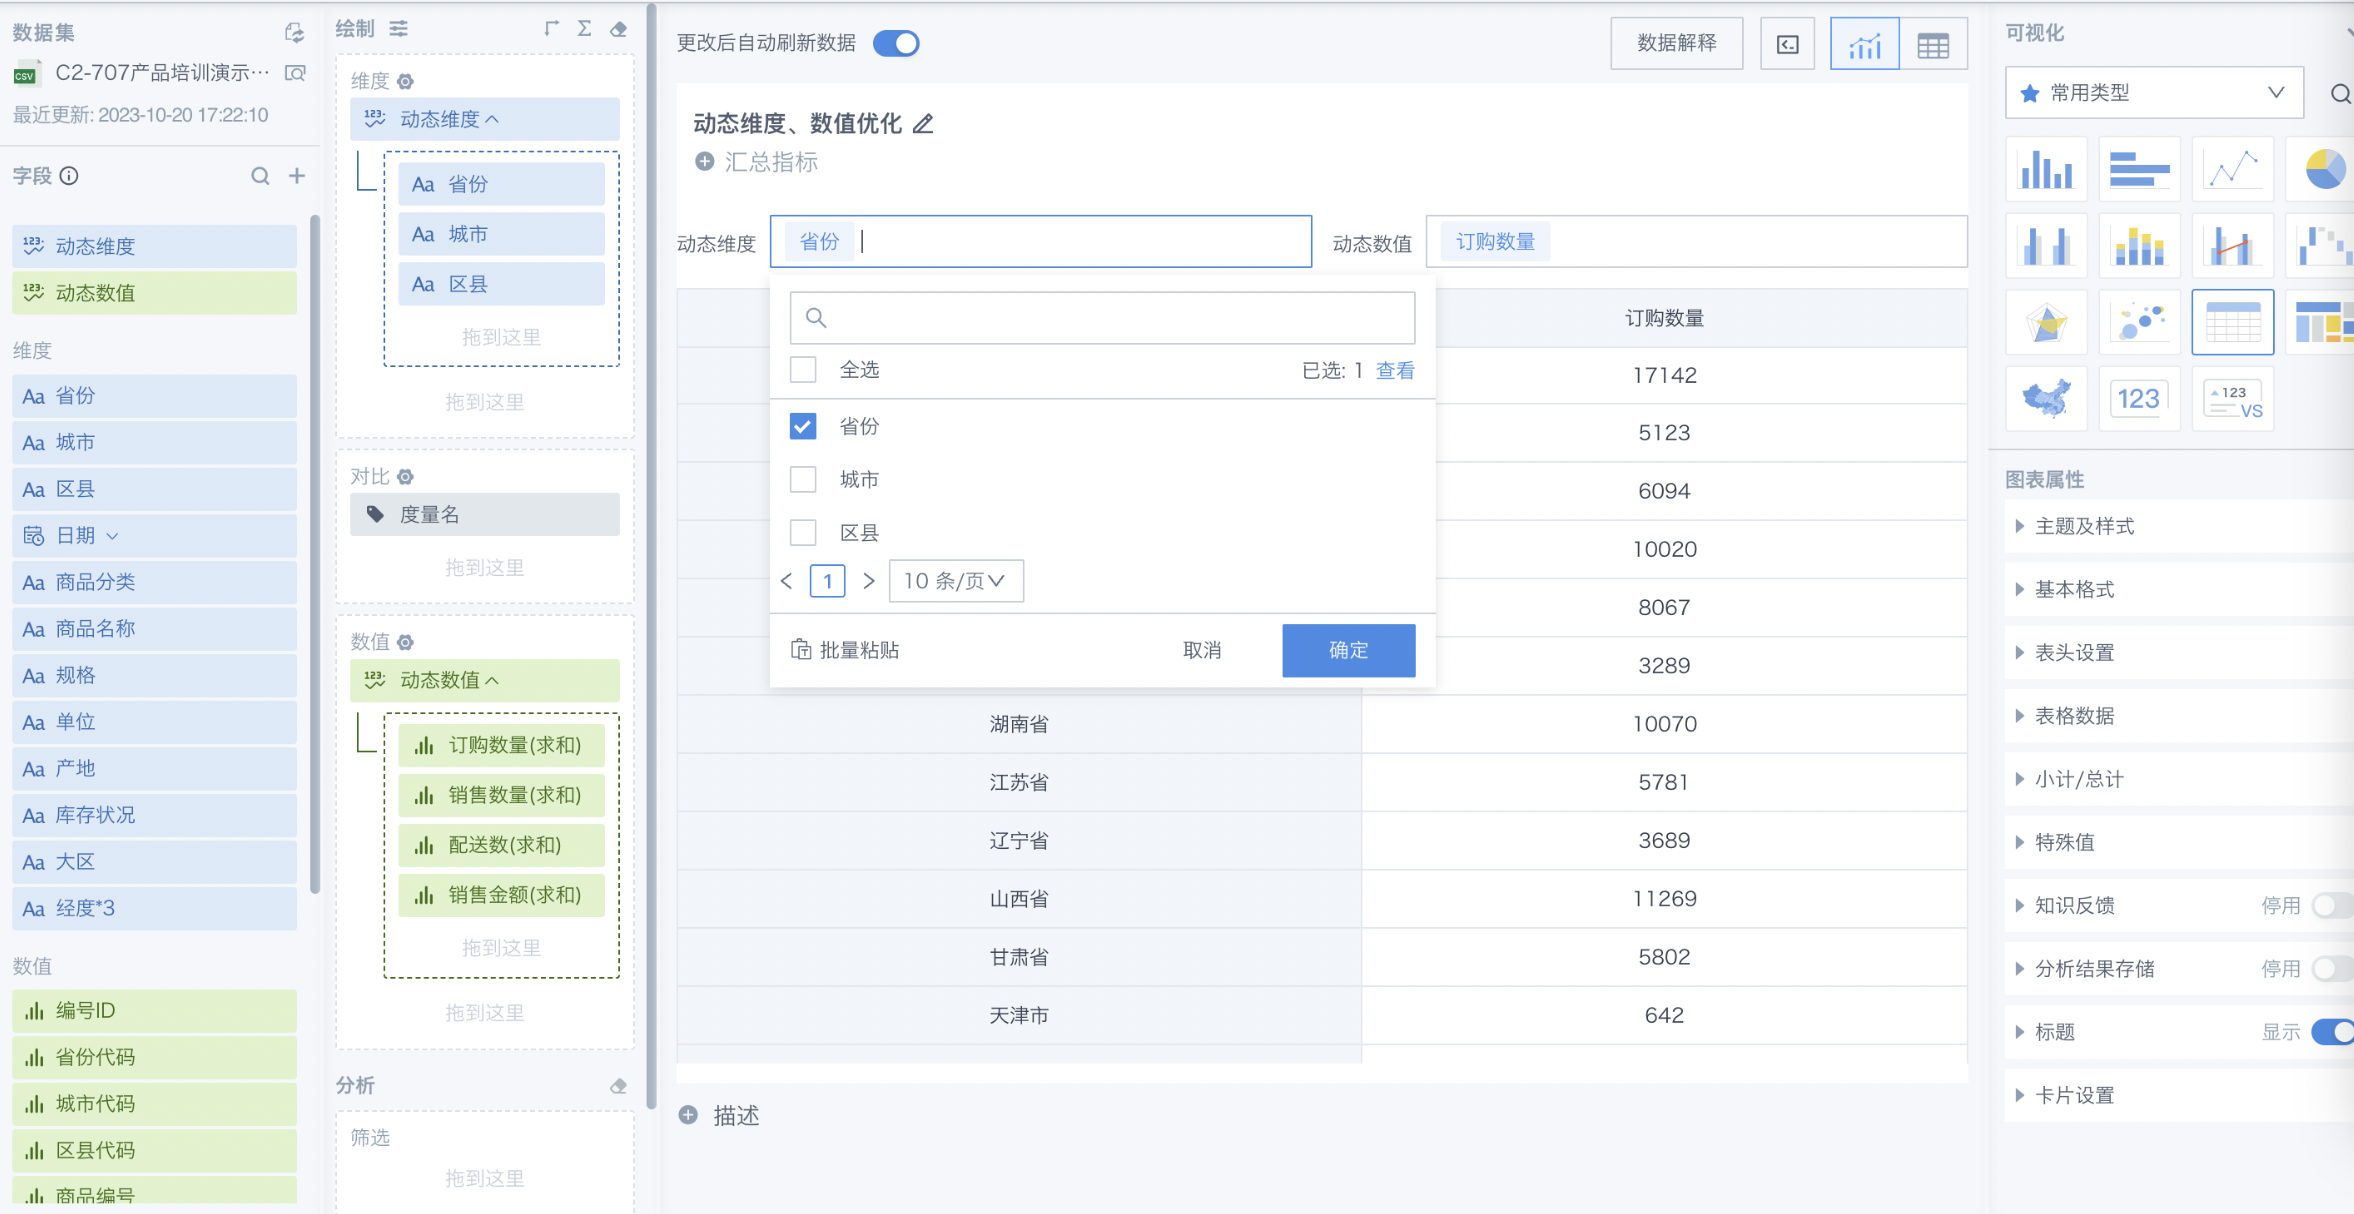Clear the 分析 section with its eraser icon
Screen dimensions: 2354x1214
click(x=619, y=1086)
